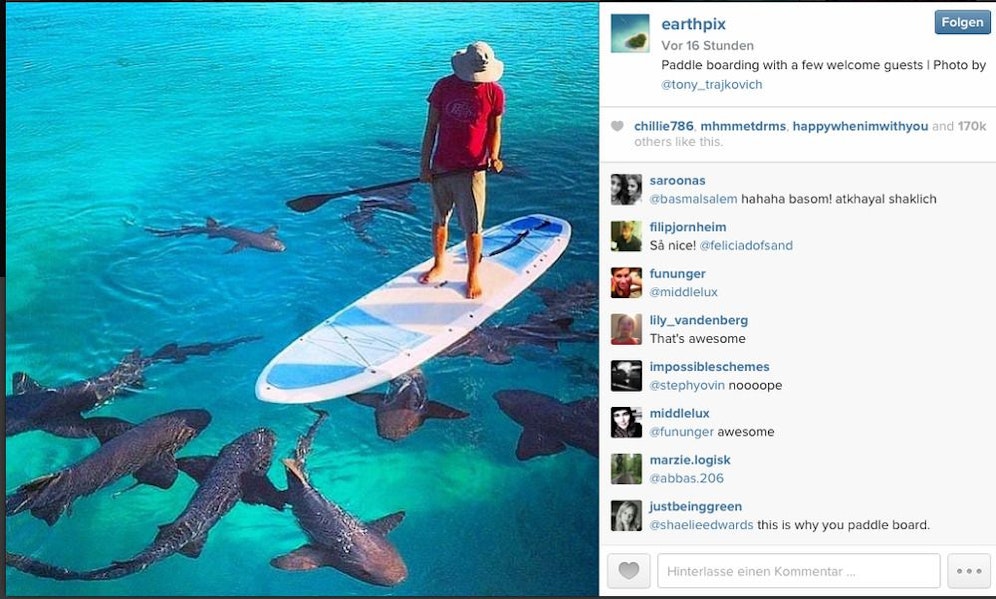The height and width of the screenshot is (599, 996).
Task: Click filipjornheim's avatar thumbnail
Action: point(626,236)
